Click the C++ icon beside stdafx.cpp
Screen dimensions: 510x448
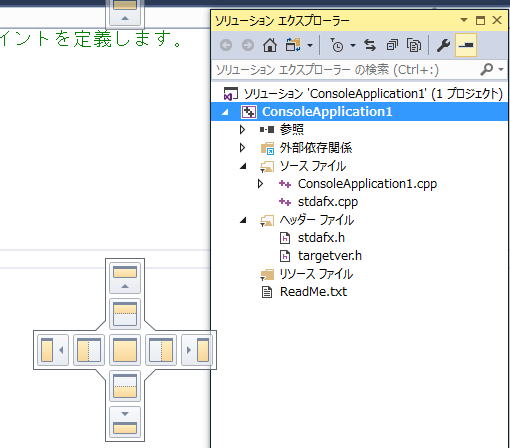(x=285, y=202)
